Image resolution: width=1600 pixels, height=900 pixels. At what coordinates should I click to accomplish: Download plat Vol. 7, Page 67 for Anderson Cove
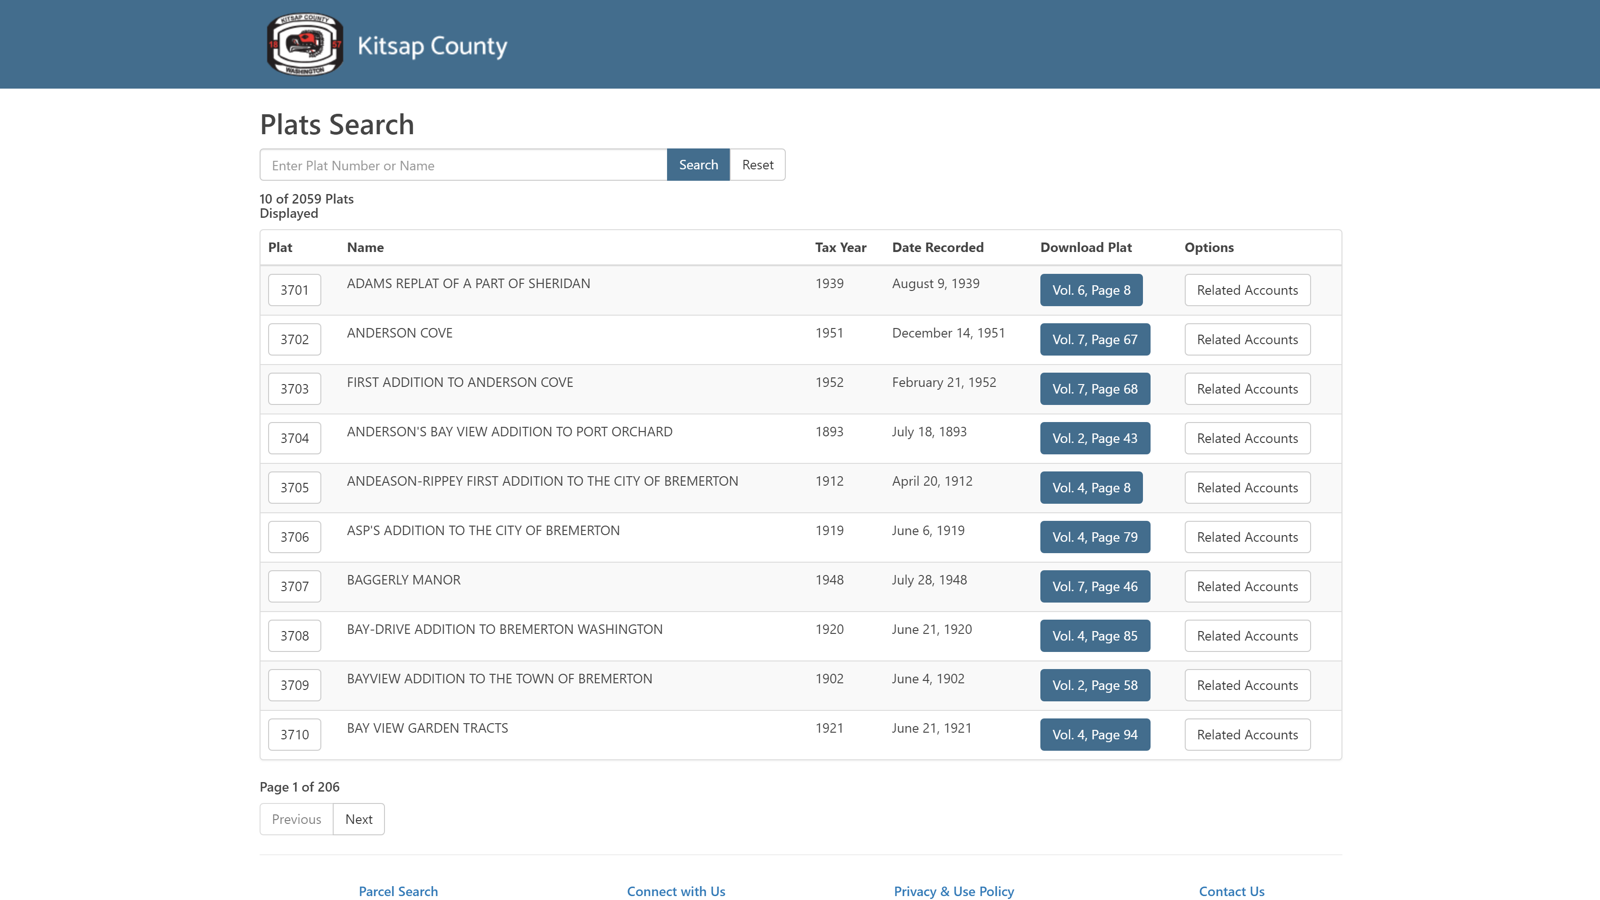[x=1095, y=339]
